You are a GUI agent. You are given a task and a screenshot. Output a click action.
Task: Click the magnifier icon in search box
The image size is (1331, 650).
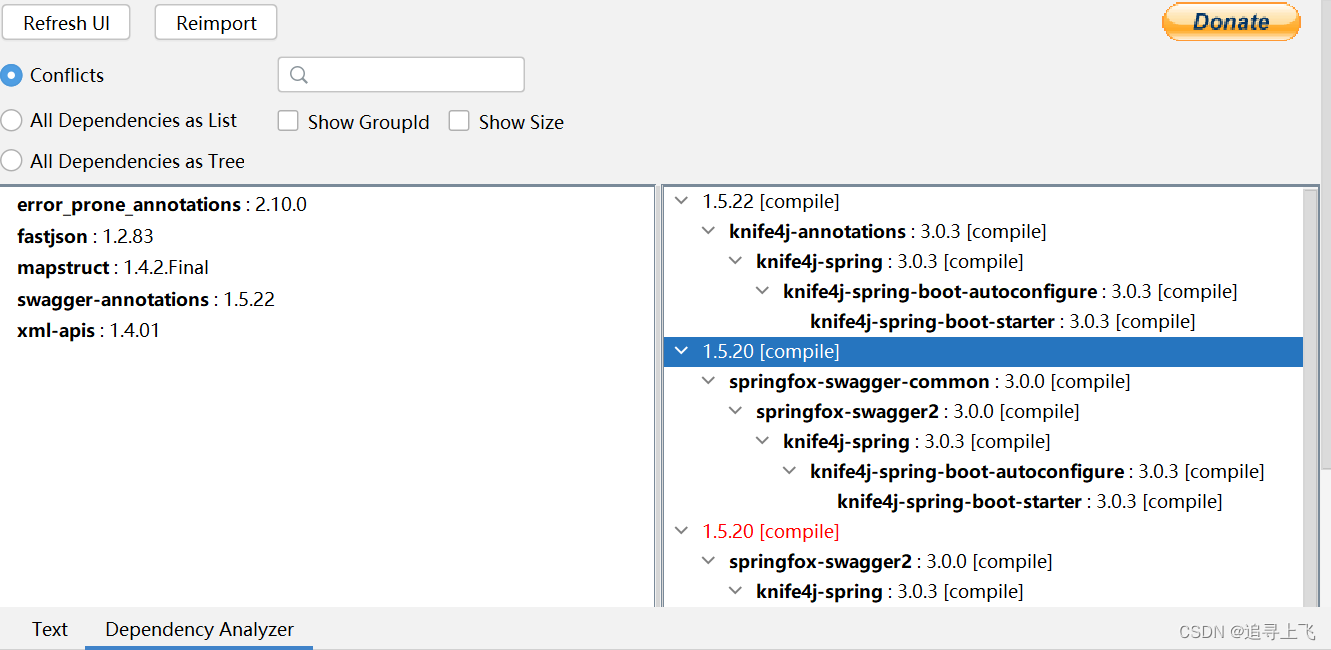(x=298, y=75)
